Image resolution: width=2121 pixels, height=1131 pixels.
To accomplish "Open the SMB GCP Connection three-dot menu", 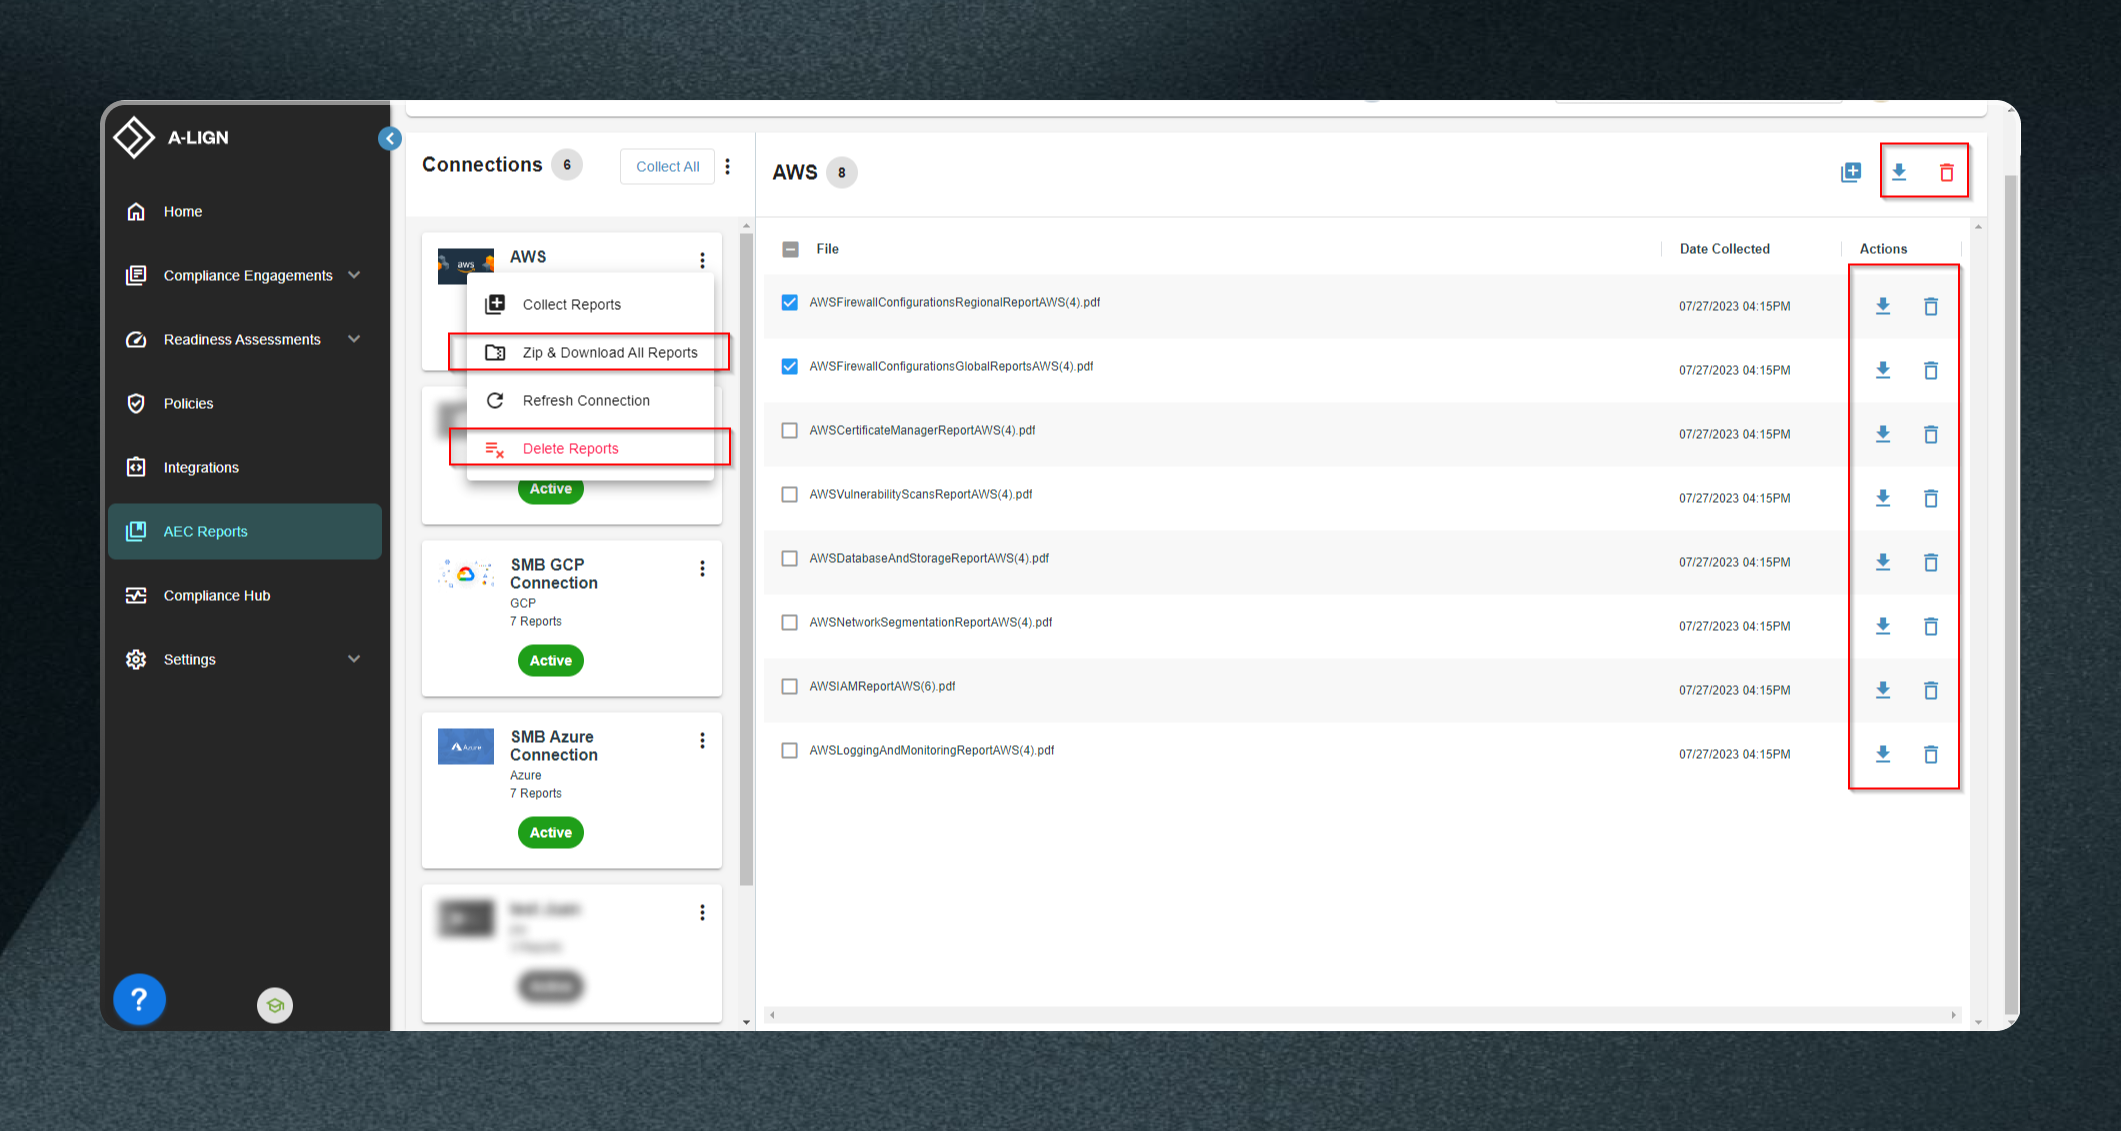I will pyautogui.click(x=702, y=568).
